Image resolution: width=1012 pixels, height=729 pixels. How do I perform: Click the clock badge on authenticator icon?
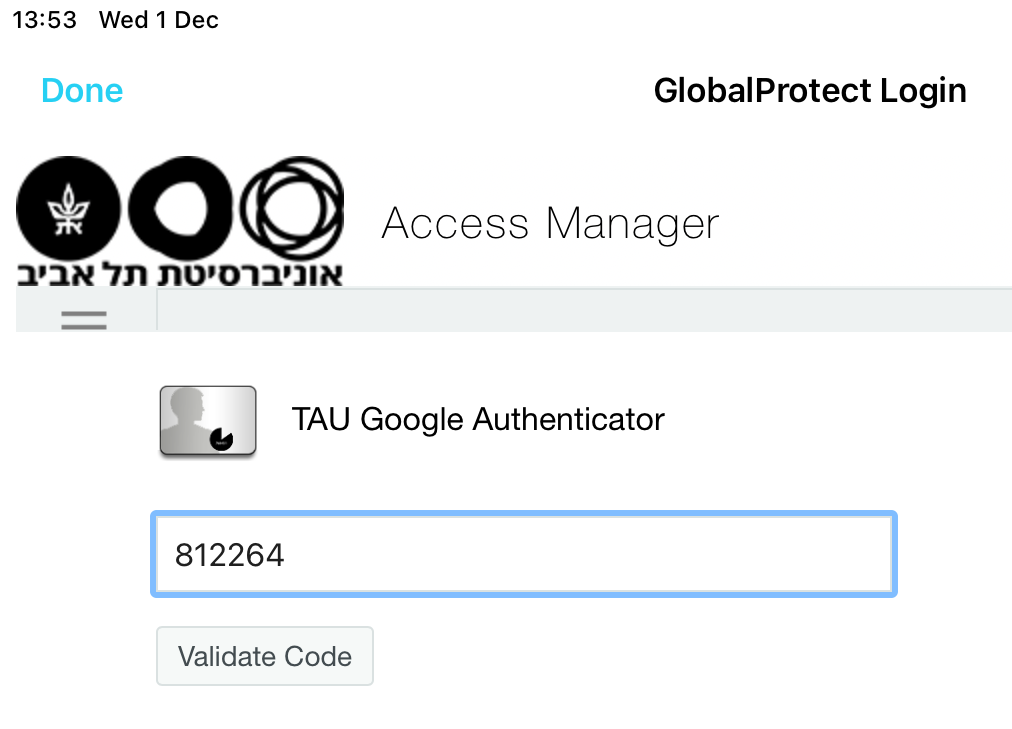221,439
